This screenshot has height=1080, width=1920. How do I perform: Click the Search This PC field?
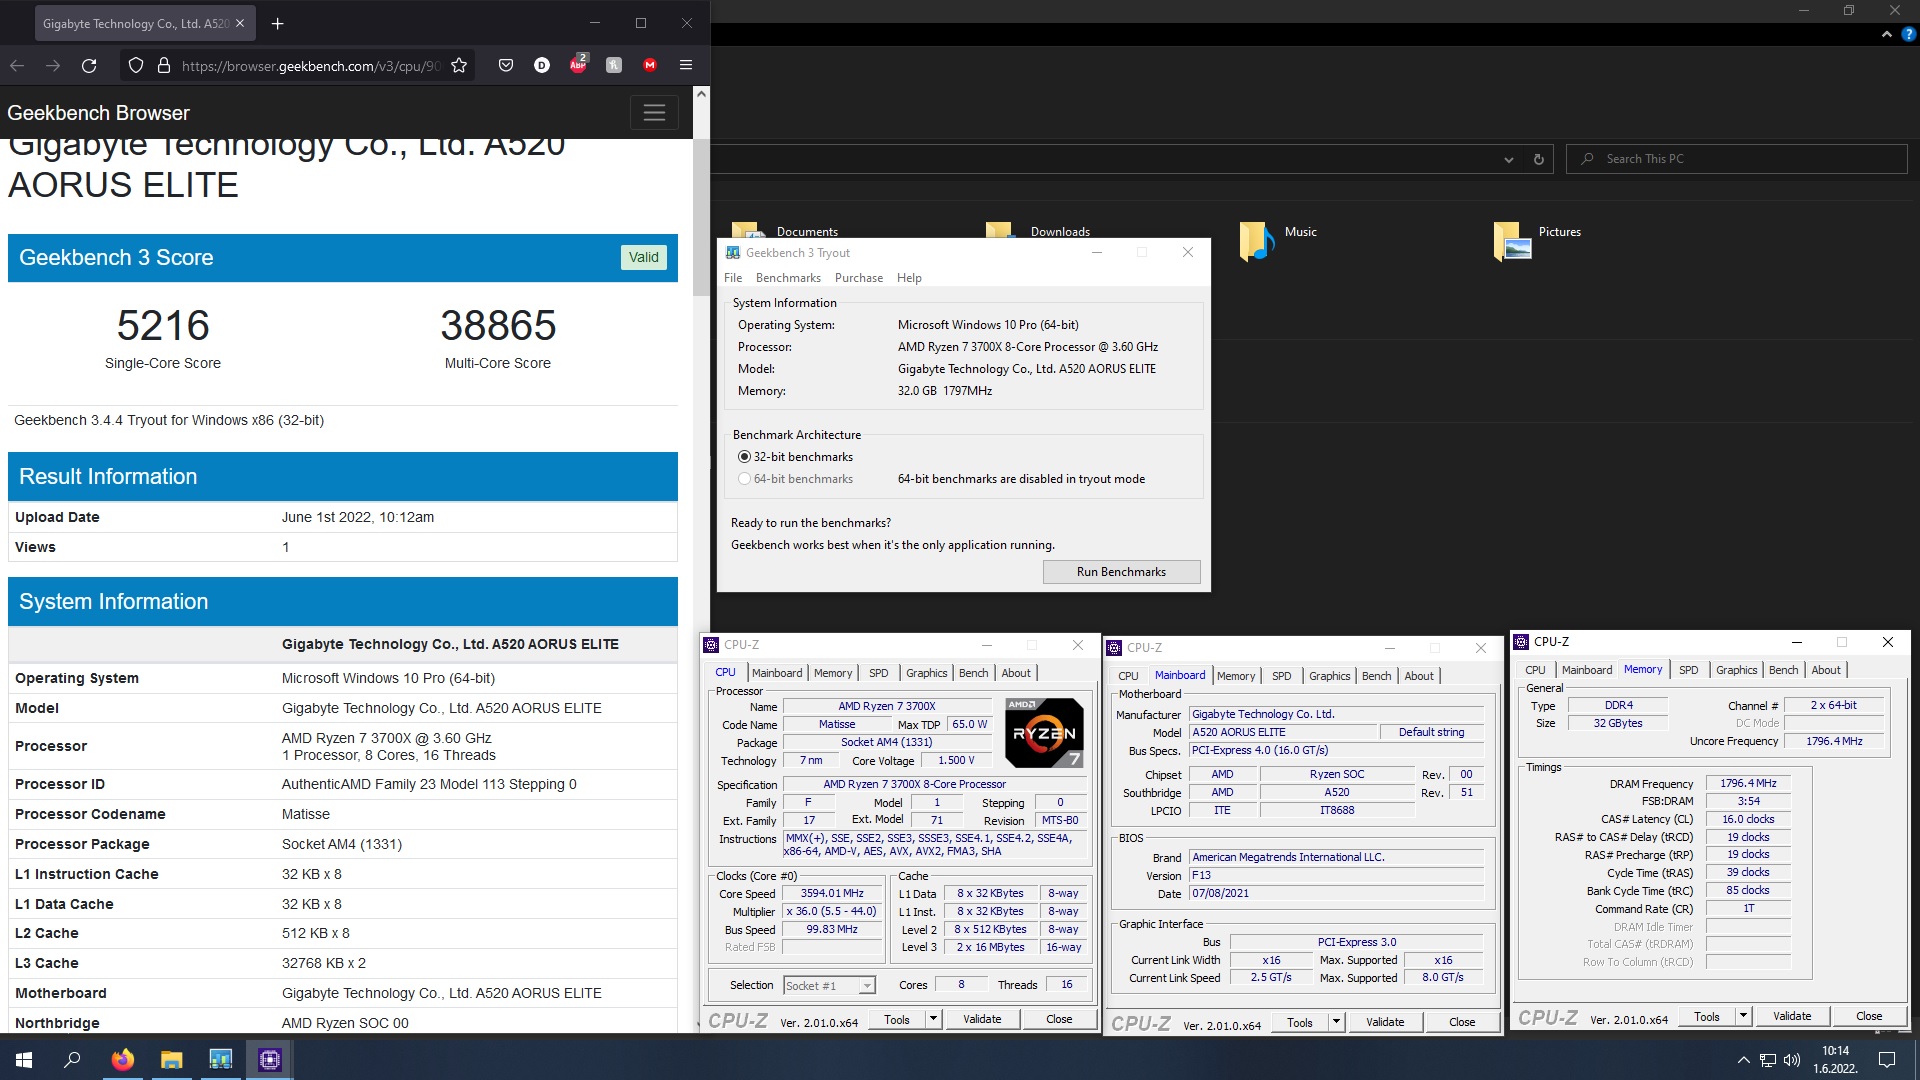click(x=1737, y=159)
